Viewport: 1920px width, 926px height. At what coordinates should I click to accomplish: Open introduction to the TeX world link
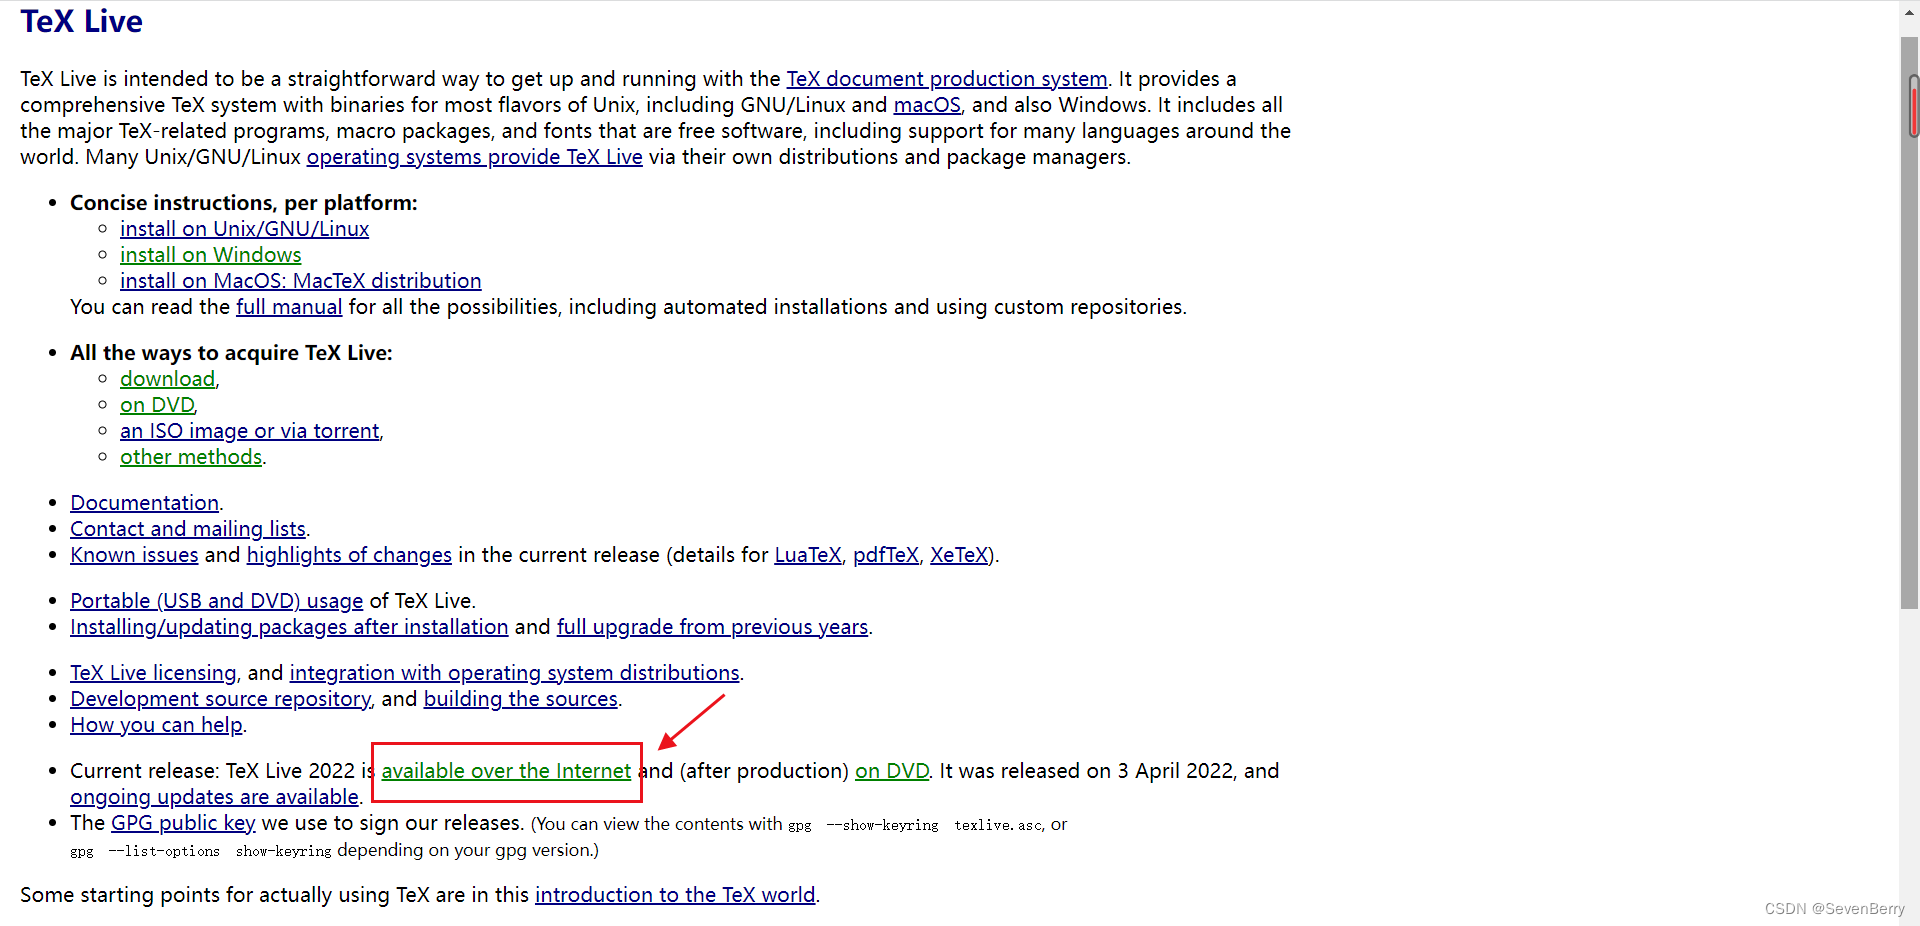coord(675,895)
